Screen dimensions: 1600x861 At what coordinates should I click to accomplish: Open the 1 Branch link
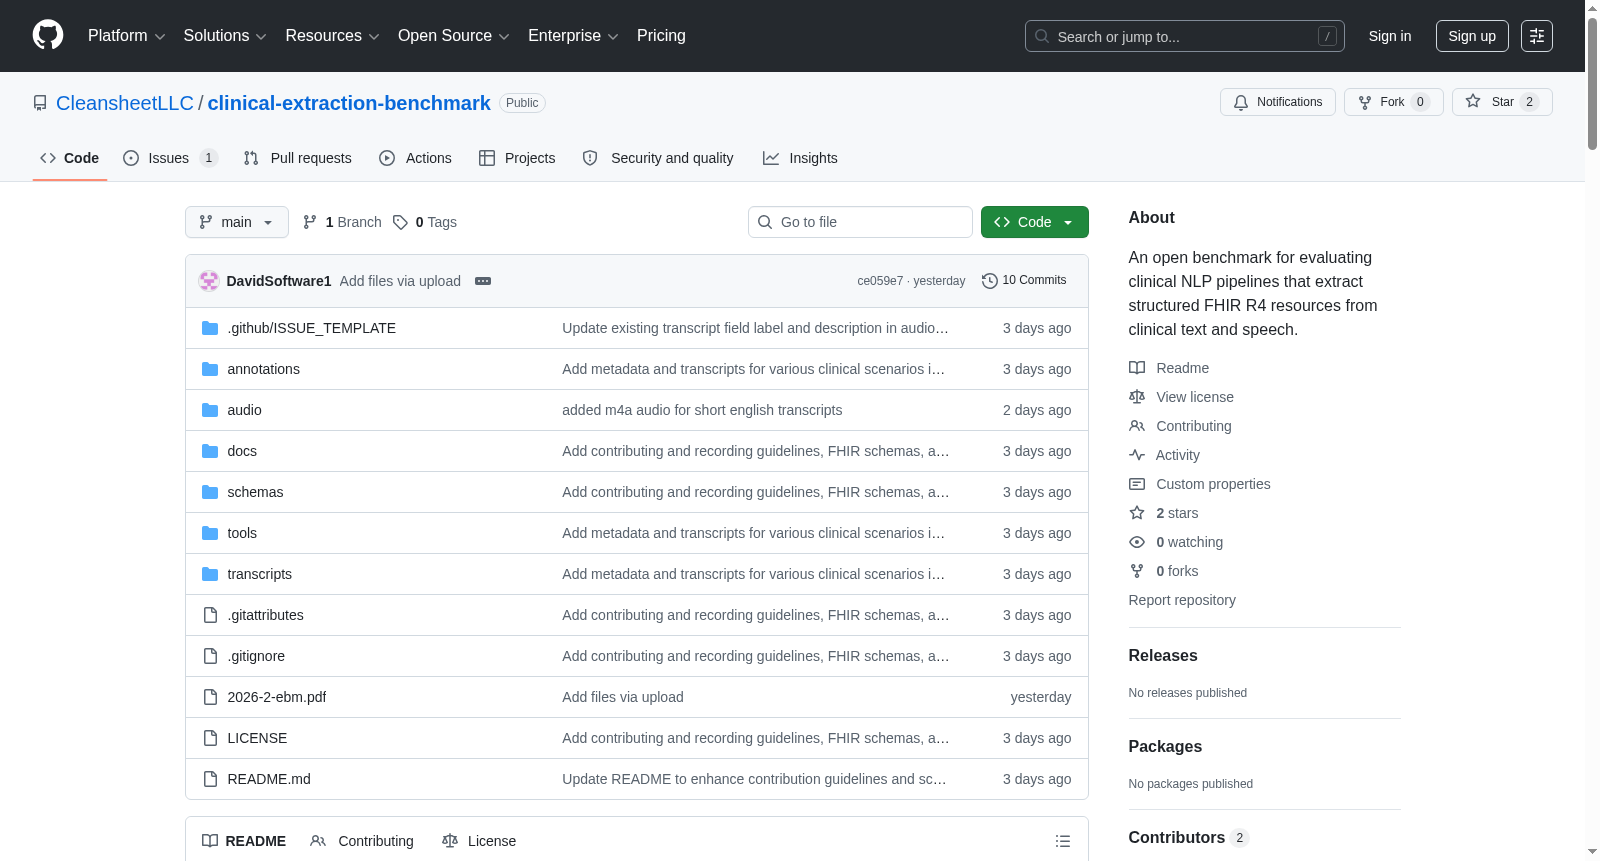[x=342, y=222]
